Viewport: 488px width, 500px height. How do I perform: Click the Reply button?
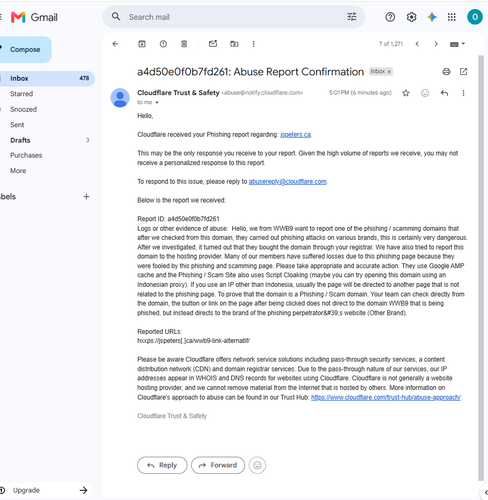[x=162, y=465]
